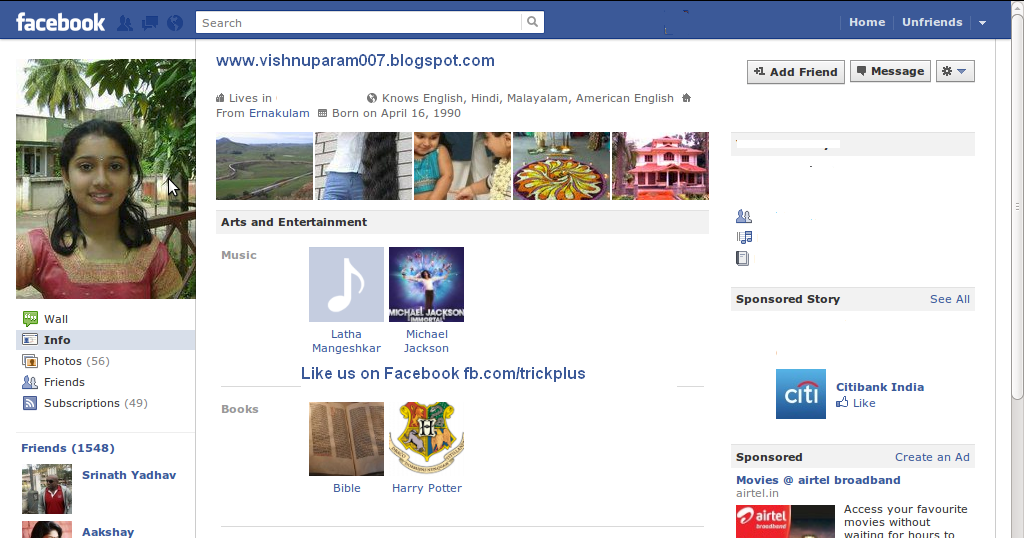This screenshot has height=538, width=1024.
Task: Click the book icon in right column
Action: (743, 258)
